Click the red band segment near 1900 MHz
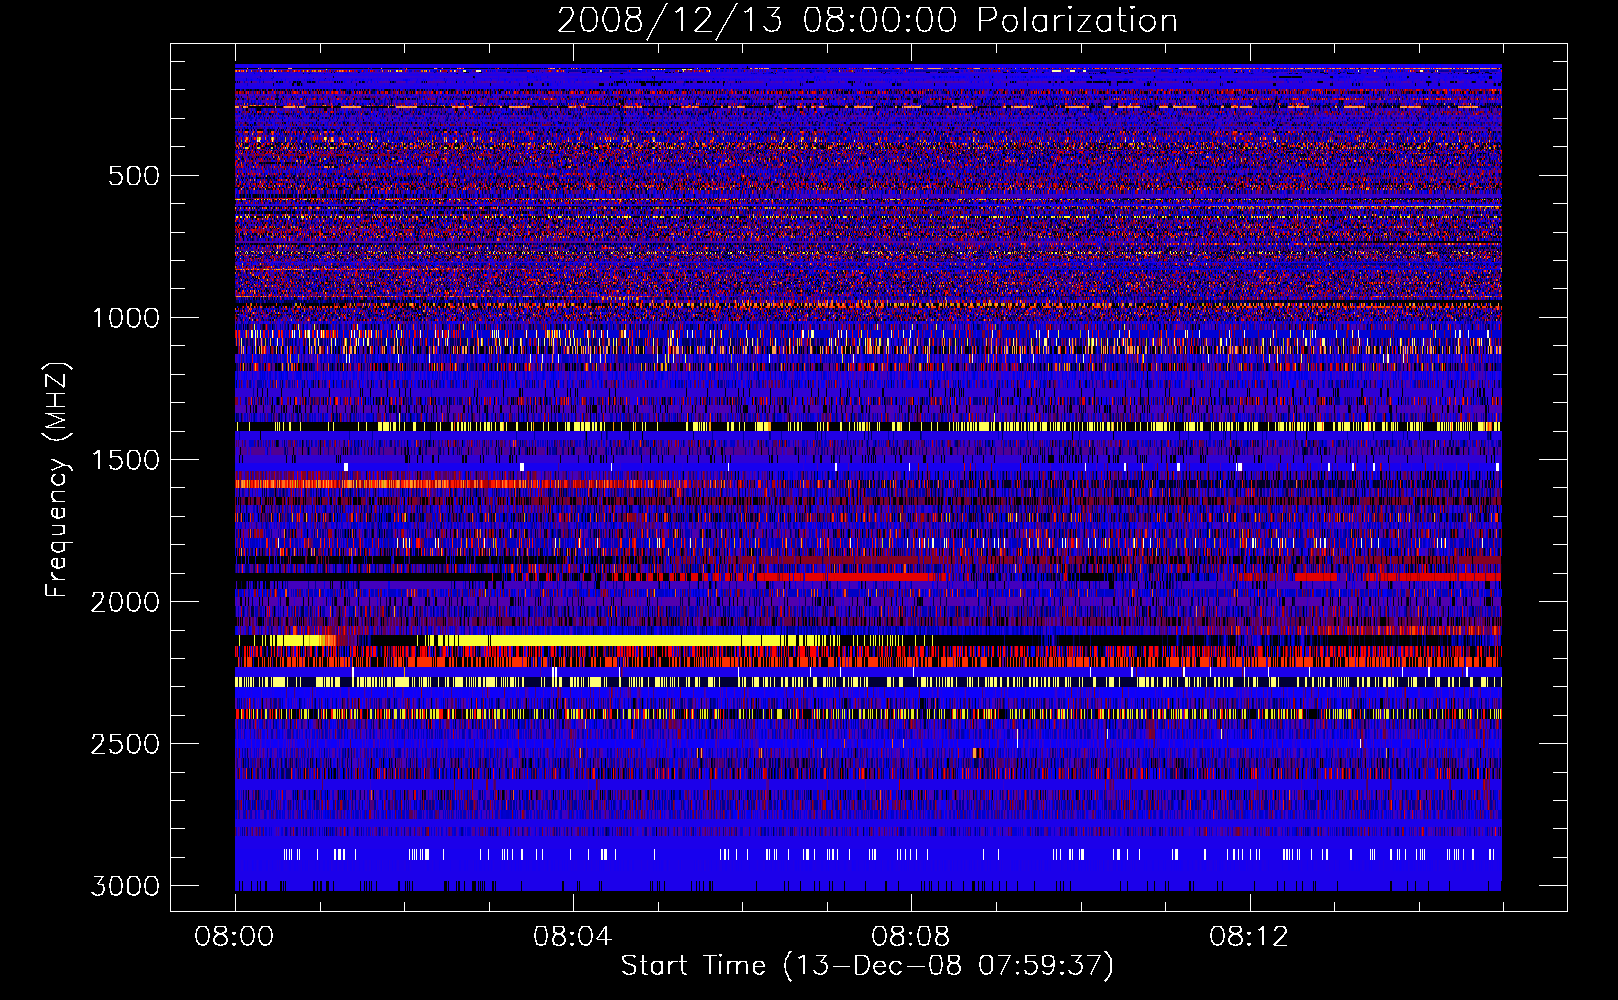 (845, 577)
